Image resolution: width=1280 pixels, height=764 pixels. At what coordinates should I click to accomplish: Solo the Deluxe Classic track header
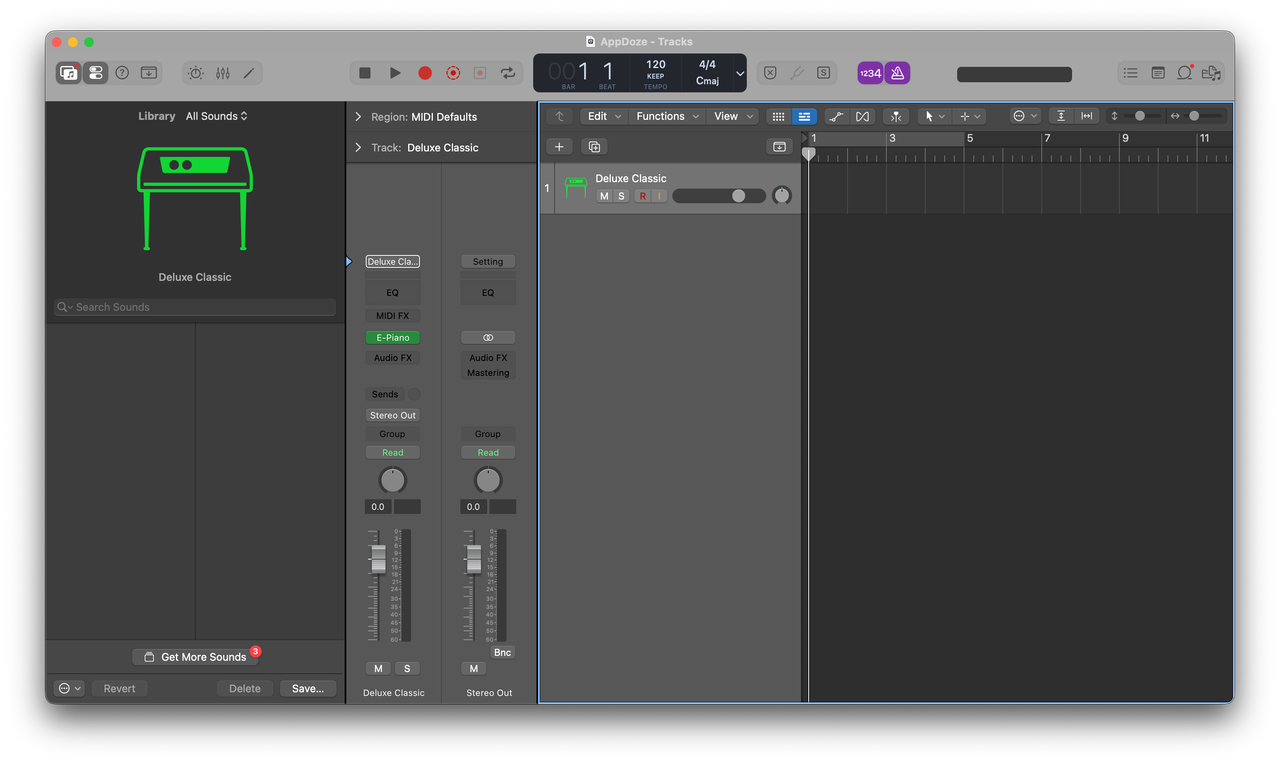click(621, 196)
